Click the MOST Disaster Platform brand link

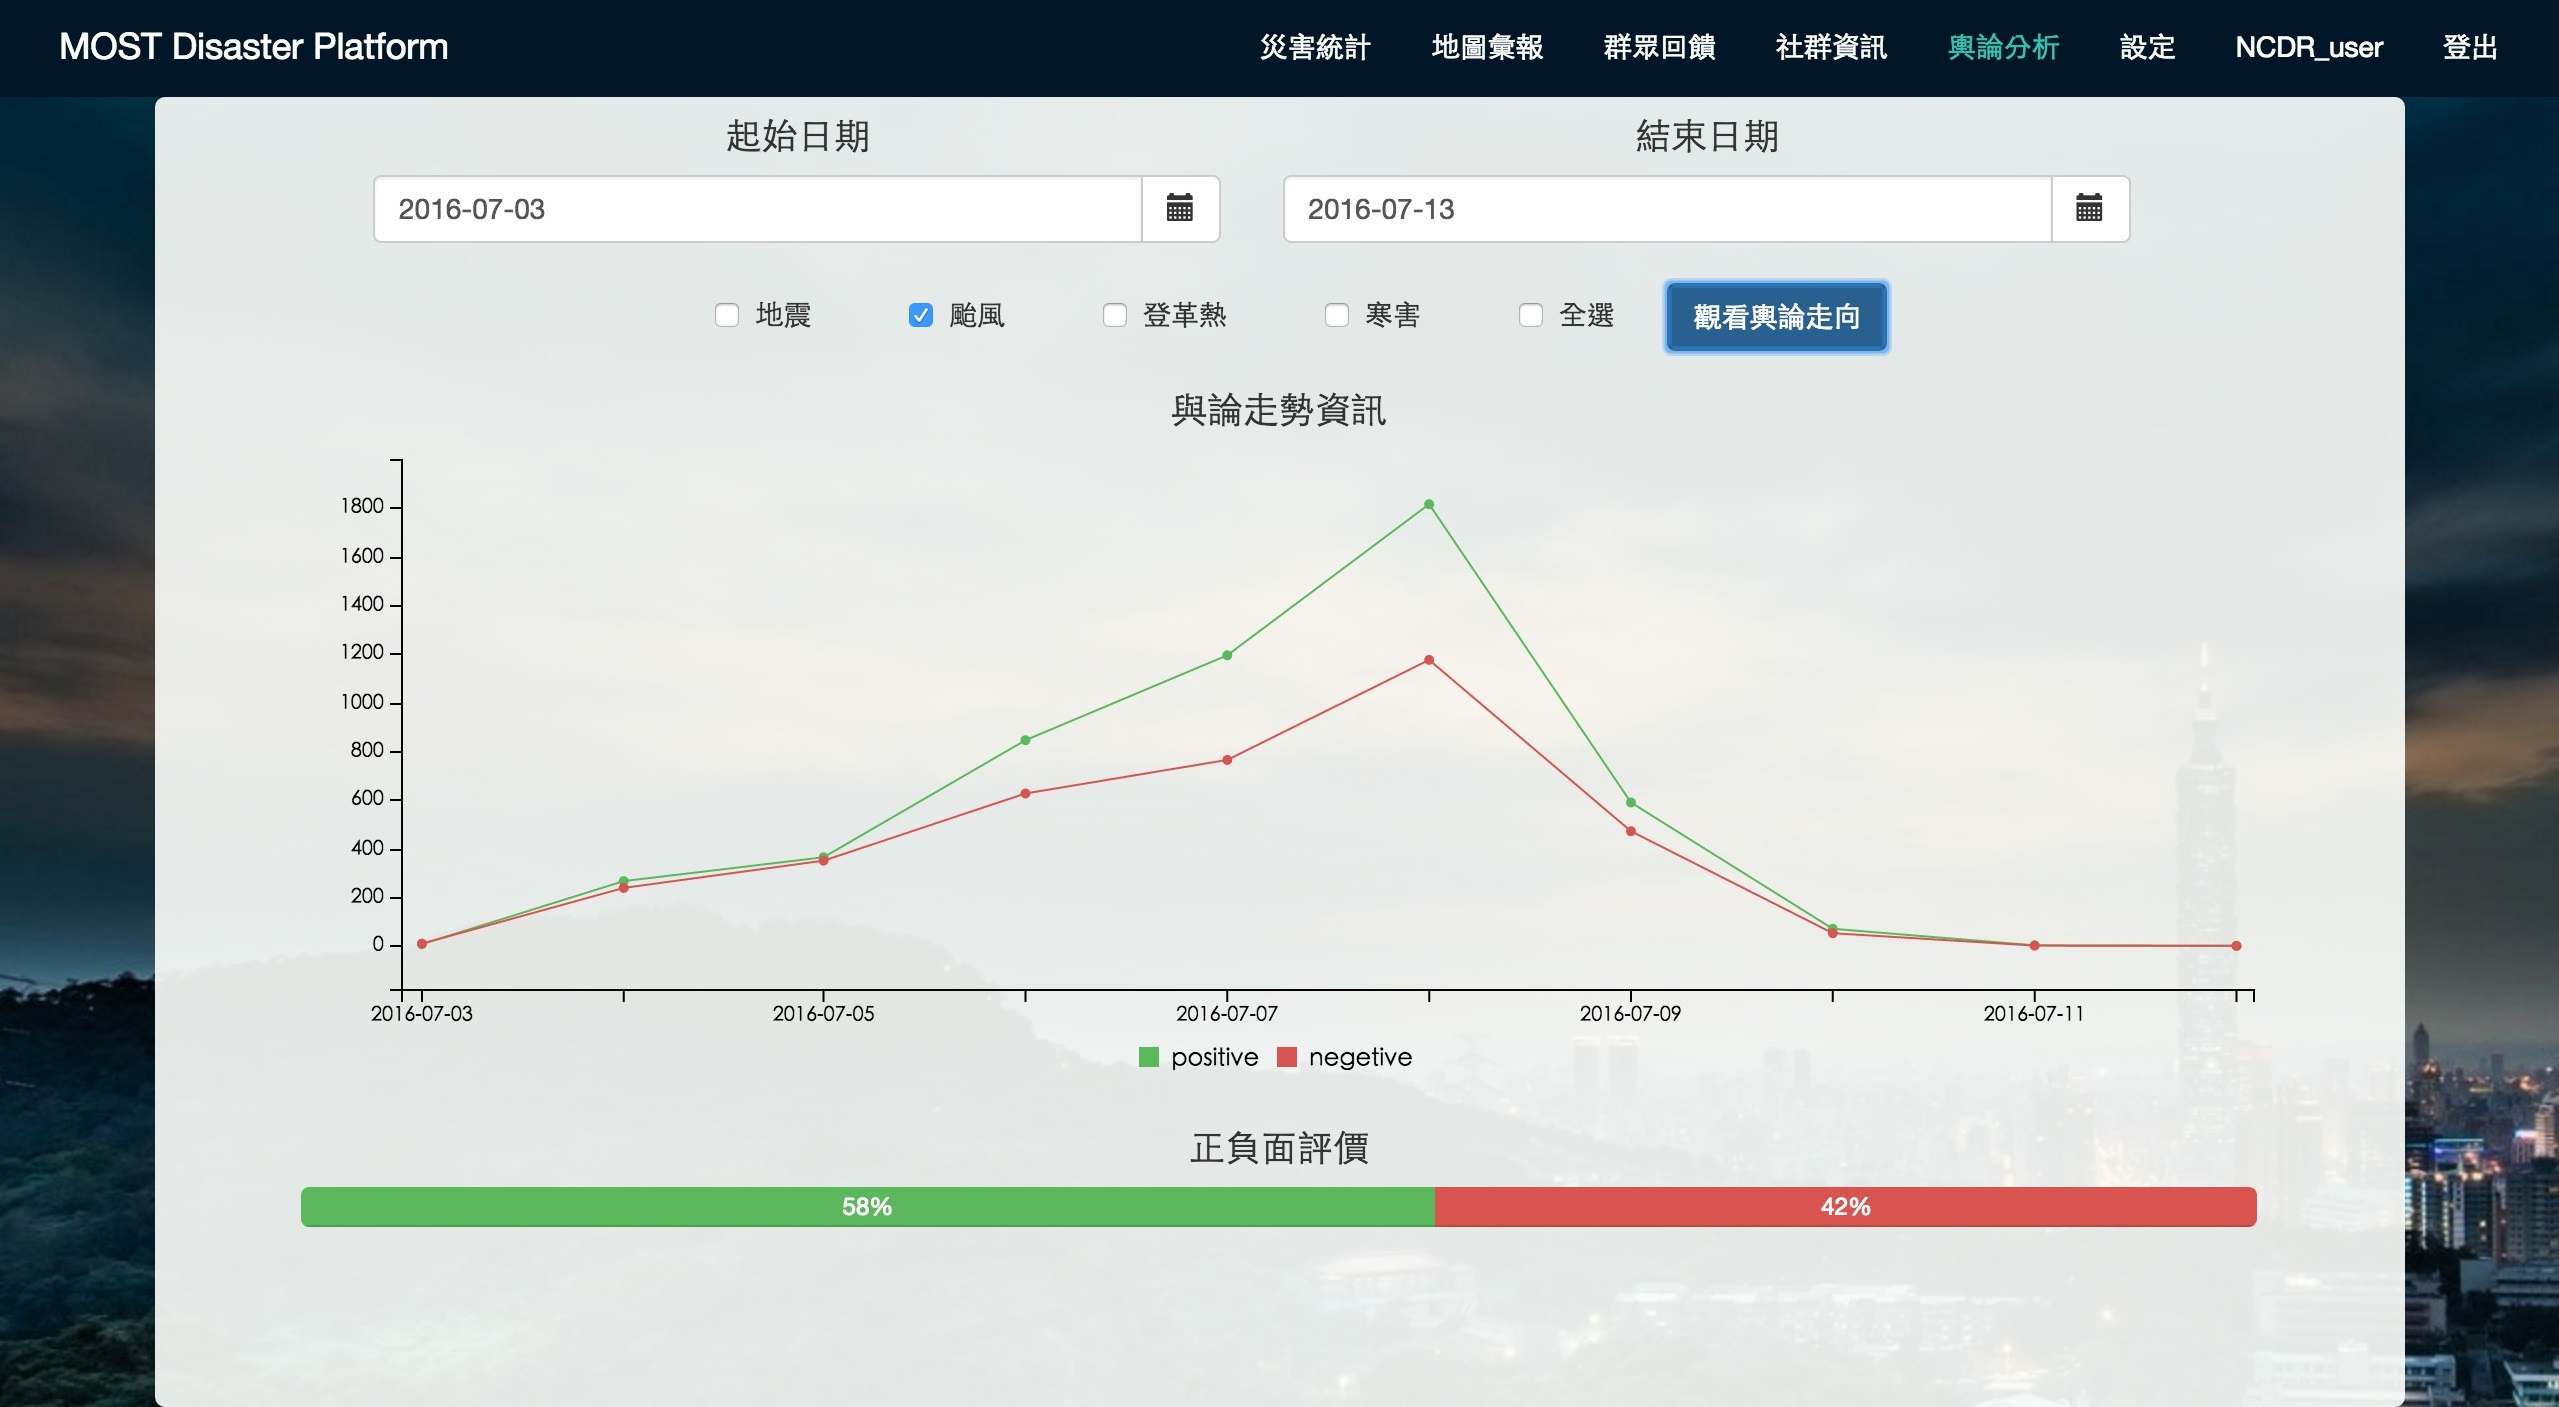coord(254,47)
